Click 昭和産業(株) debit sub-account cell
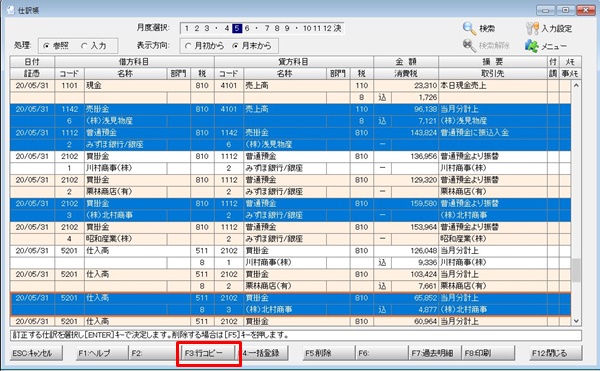 126,239
